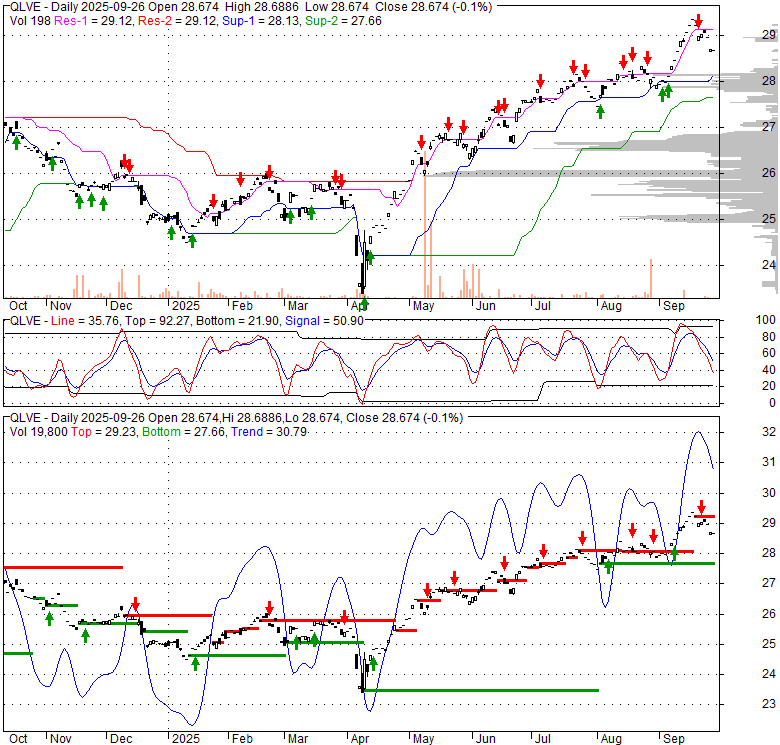
Task: Click the 'Feb' label on top chart axis
Action: point(242,306)
